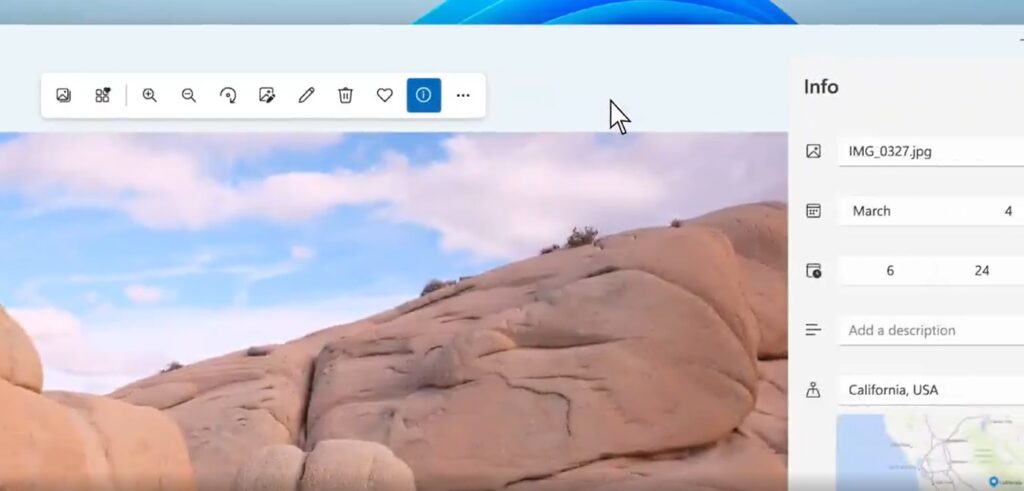Rotate the image
The image size is (1024, 491).
click(228, 95)
